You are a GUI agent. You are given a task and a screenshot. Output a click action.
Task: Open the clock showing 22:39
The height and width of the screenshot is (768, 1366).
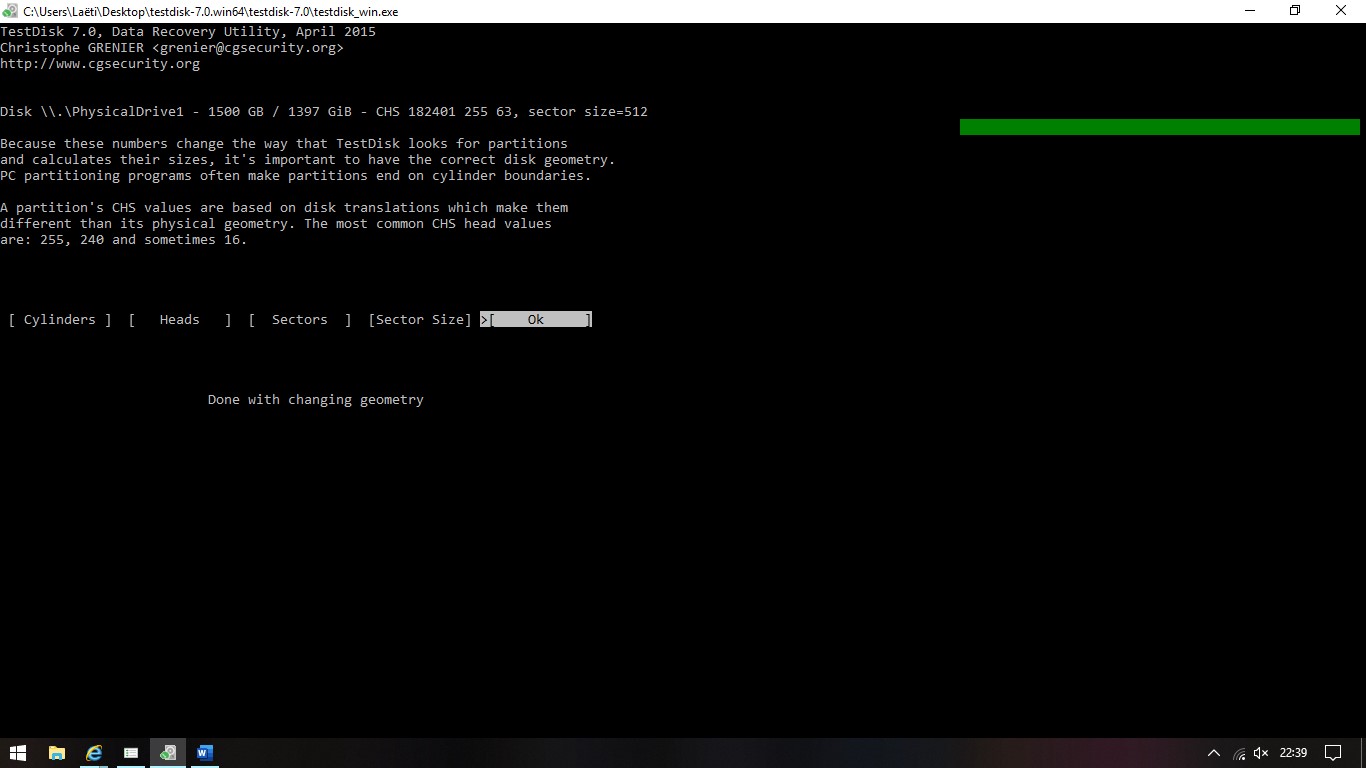coord(1293,753)
